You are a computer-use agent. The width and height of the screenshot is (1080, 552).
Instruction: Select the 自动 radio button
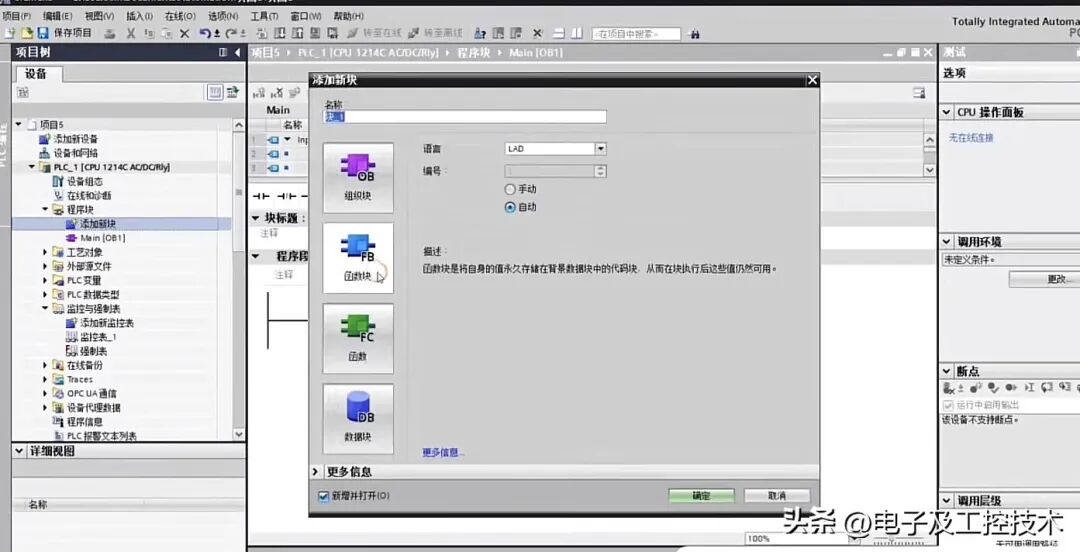tap(511, 207)
